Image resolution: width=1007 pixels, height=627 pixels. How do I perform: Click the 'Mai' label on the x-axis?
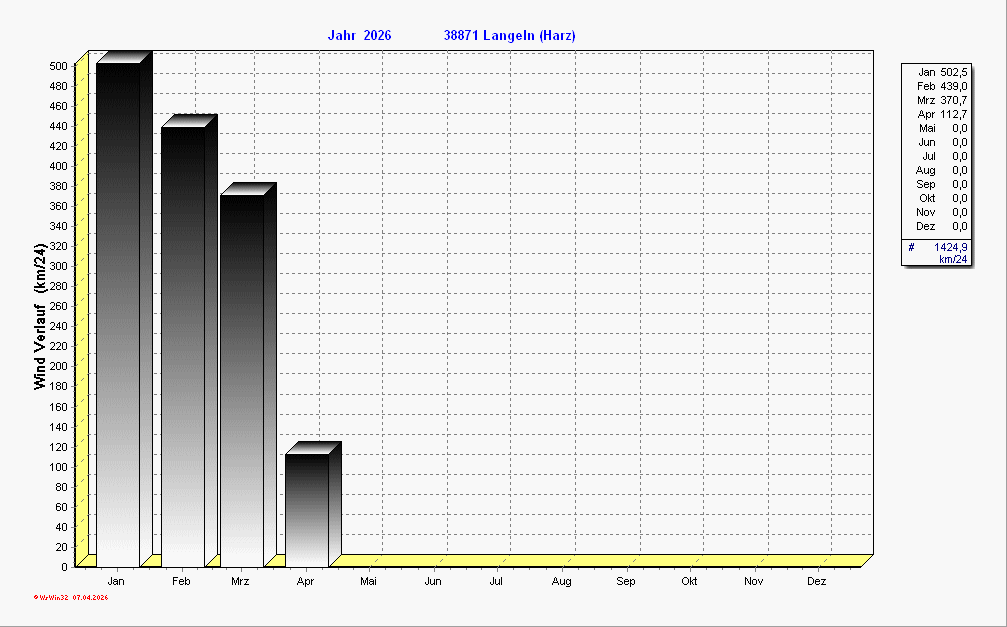click(369, 581)
